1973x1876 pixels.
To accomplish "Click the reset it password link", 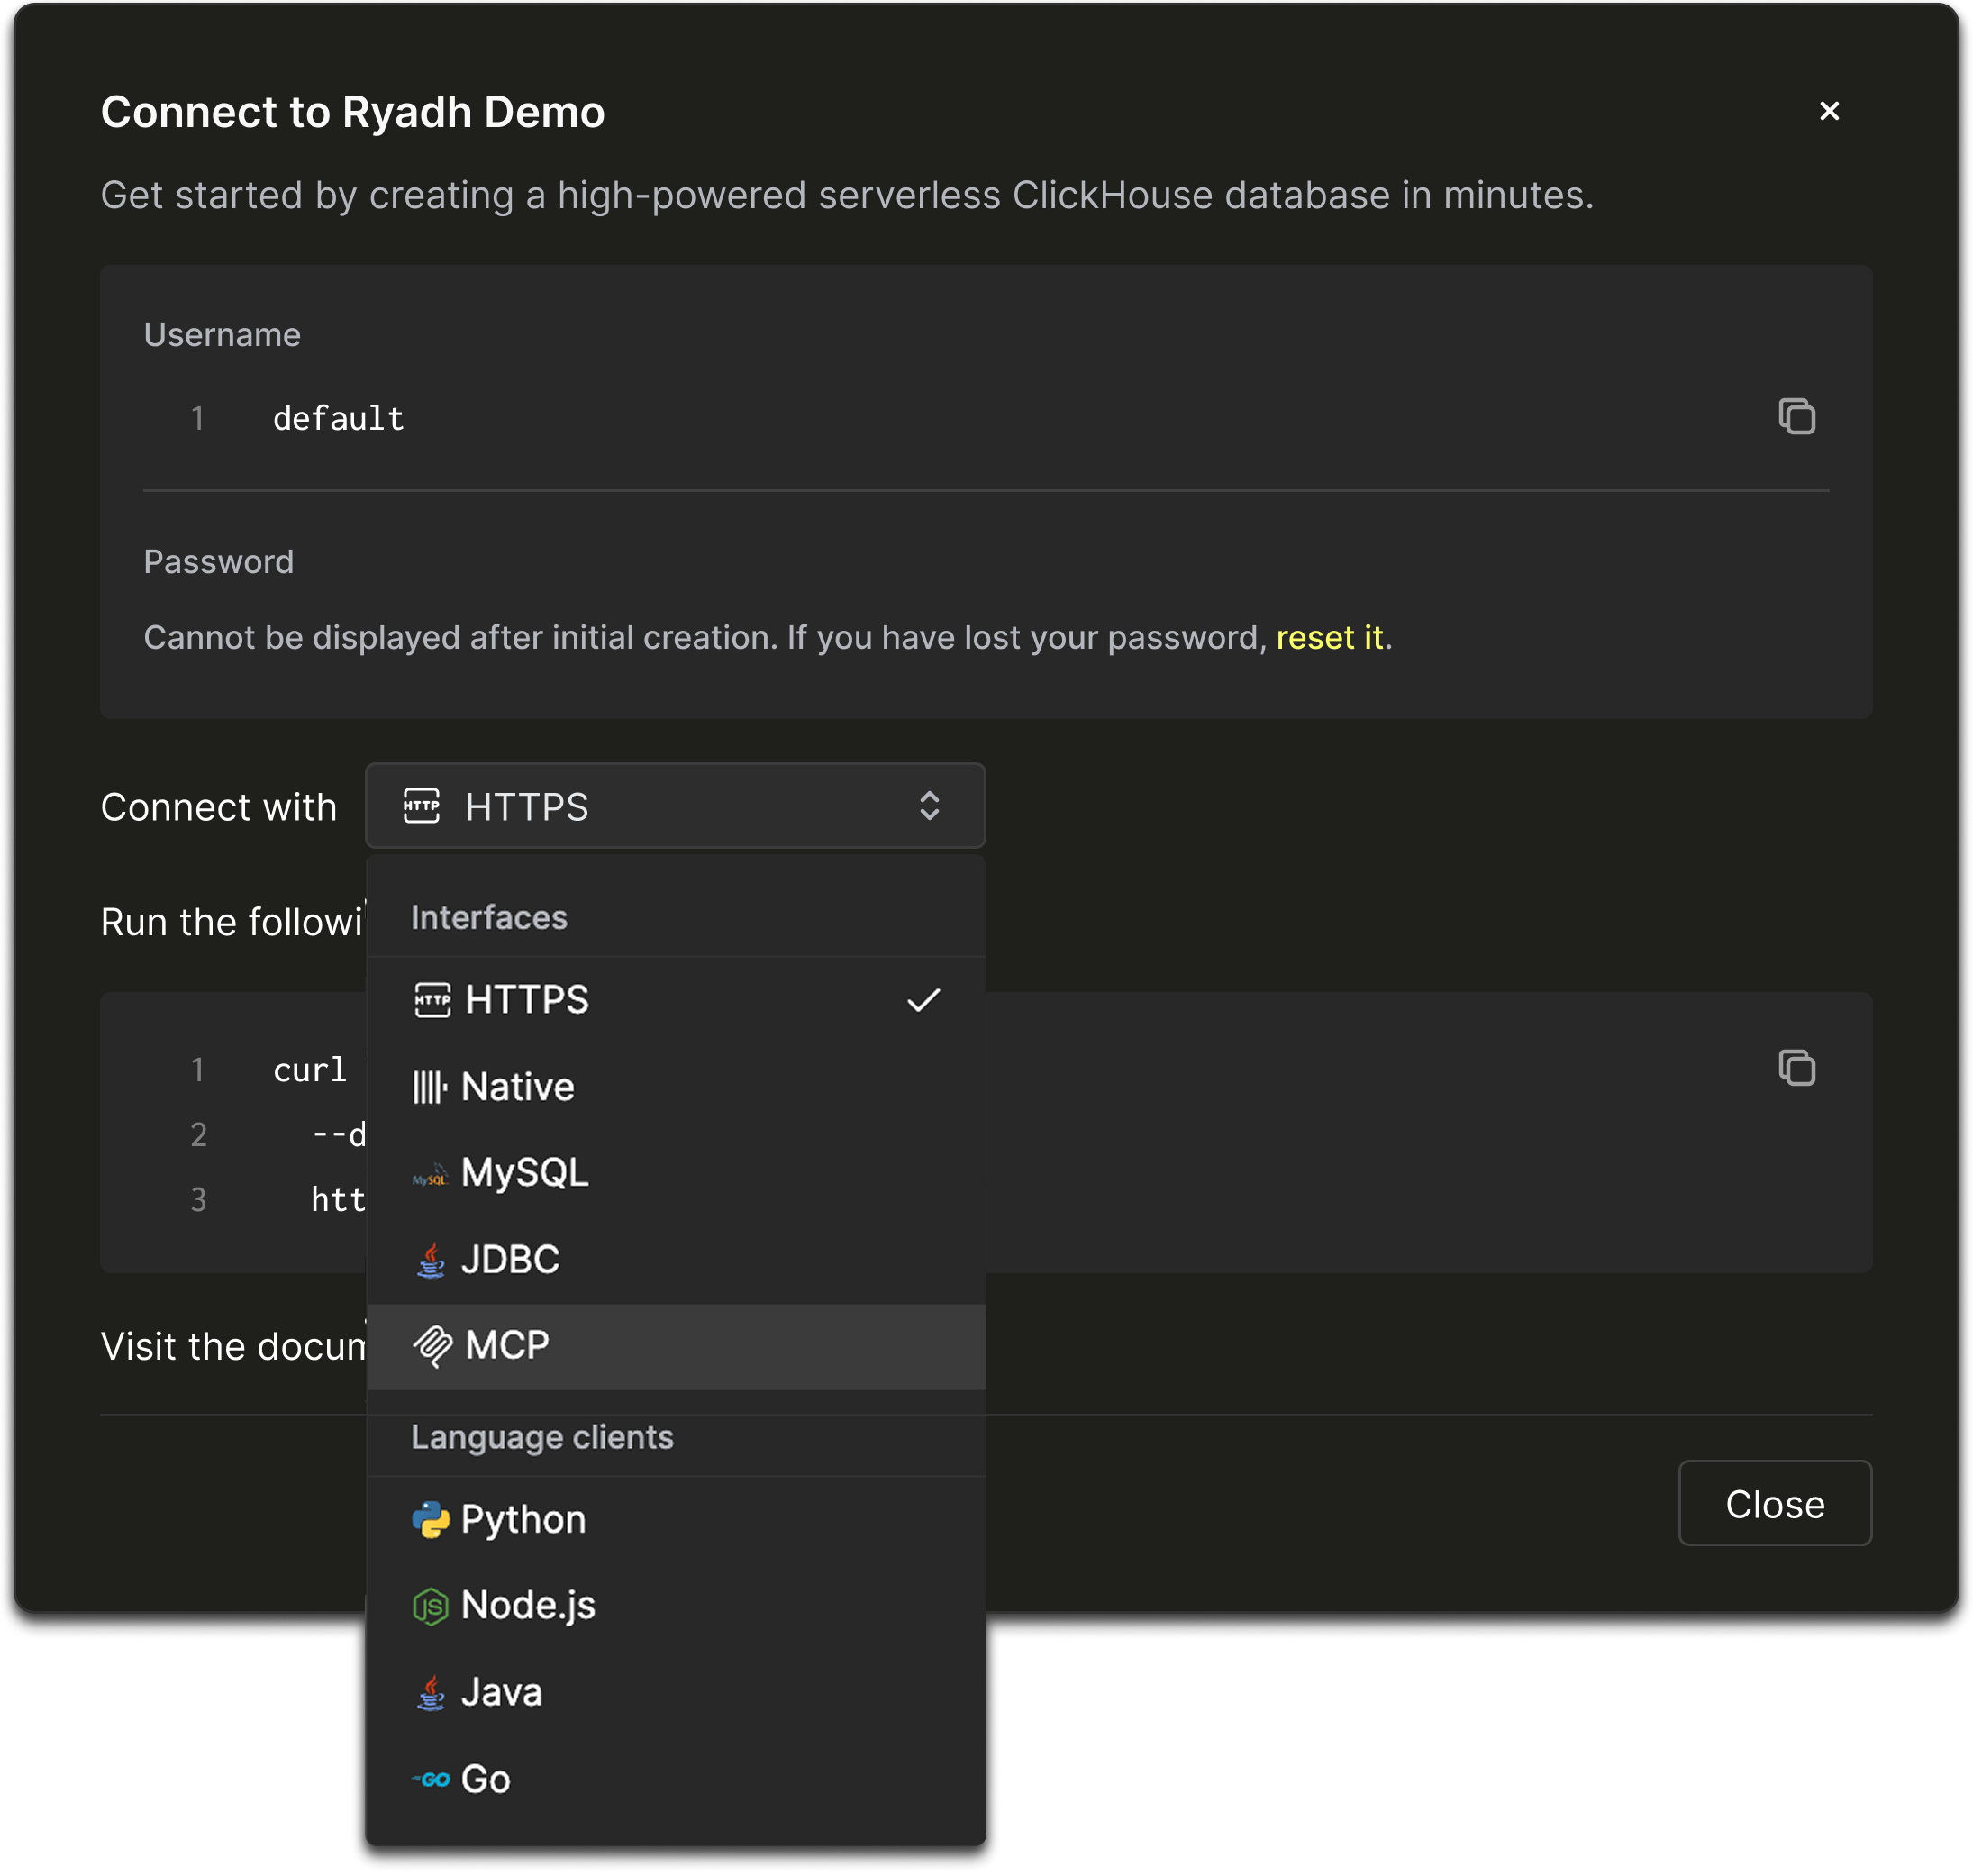I will [1330, 636].
